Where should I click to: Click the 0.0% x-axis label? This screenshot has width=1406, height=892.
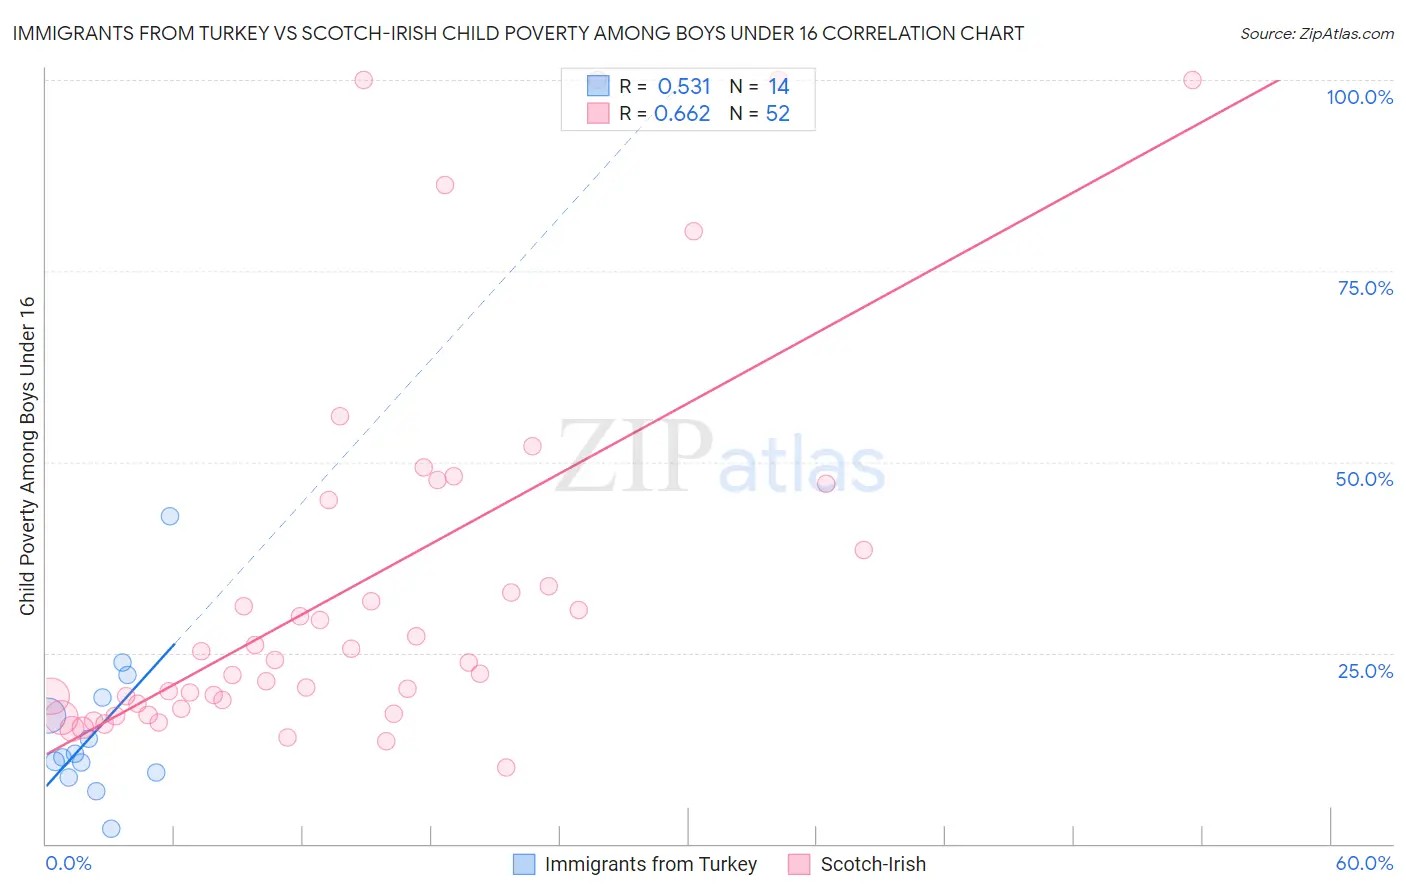[68, 863]
